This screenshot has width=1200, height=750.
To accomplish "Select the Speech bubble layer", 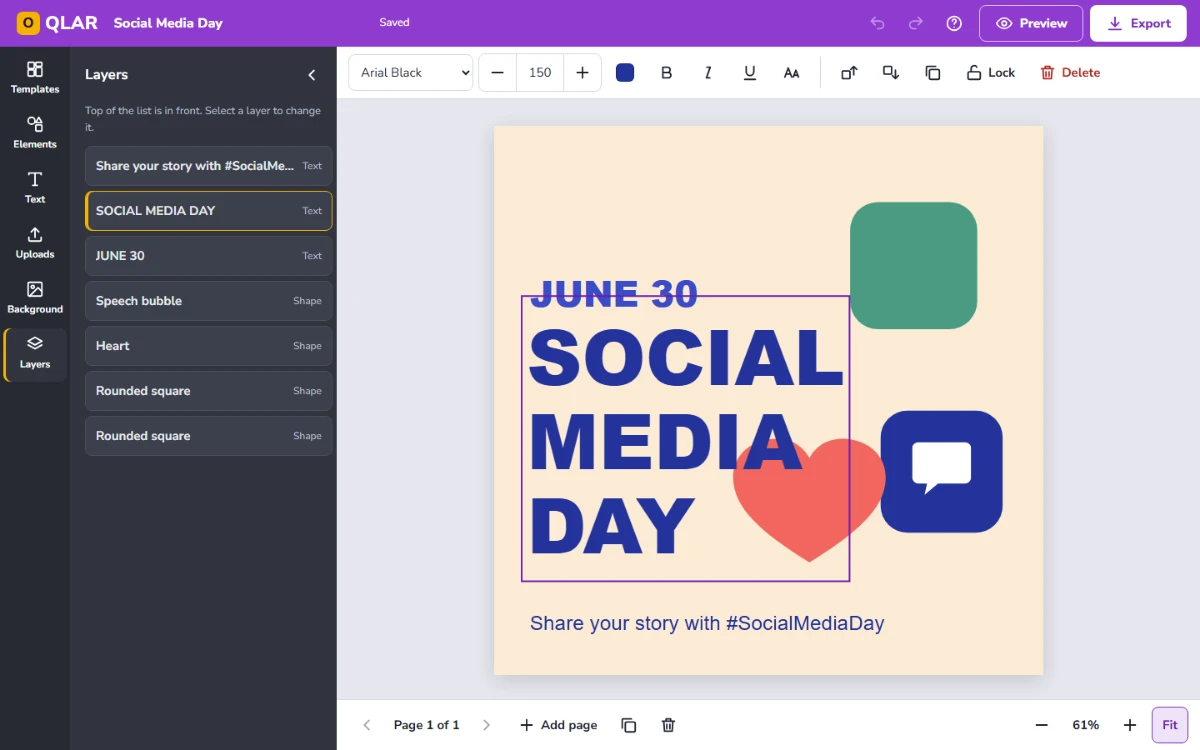I will pyautogui.click(x=209, y=301).
